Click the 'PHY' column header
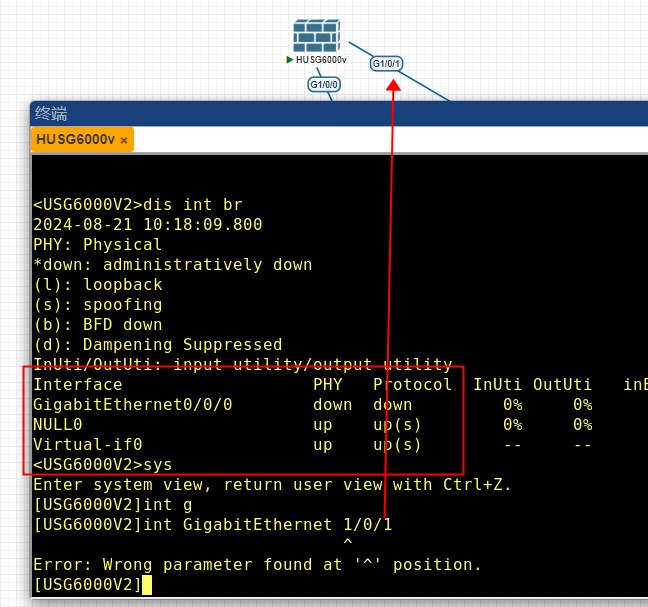This screenshot has width=648, height=607. (328, 384)
